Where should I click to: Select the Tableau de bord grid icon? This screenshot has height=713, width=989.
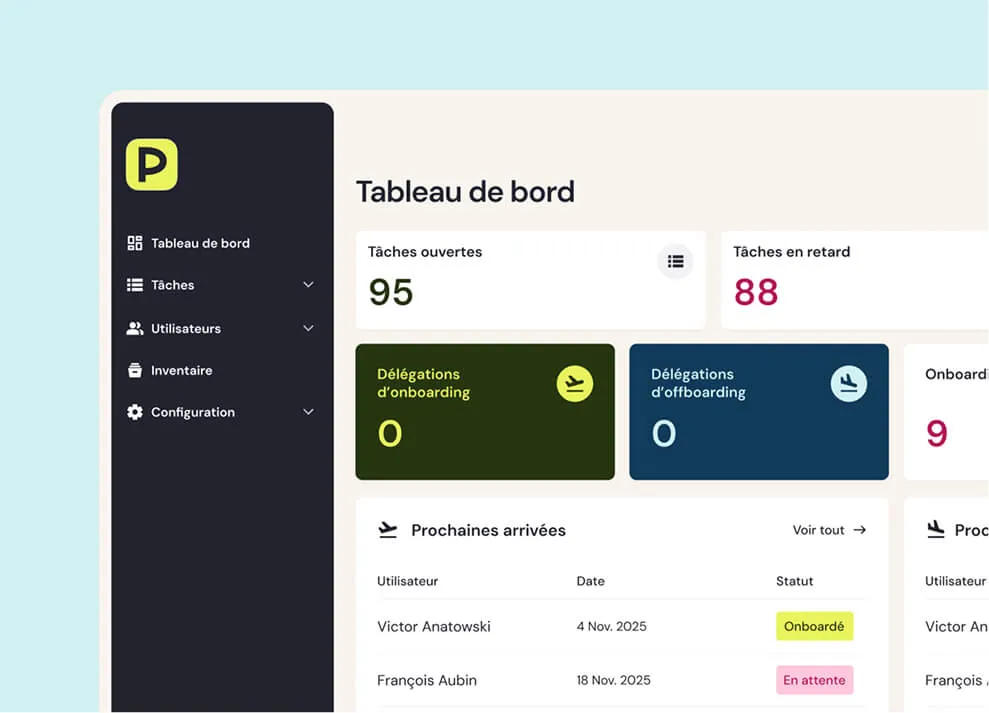tap(134, 242)
